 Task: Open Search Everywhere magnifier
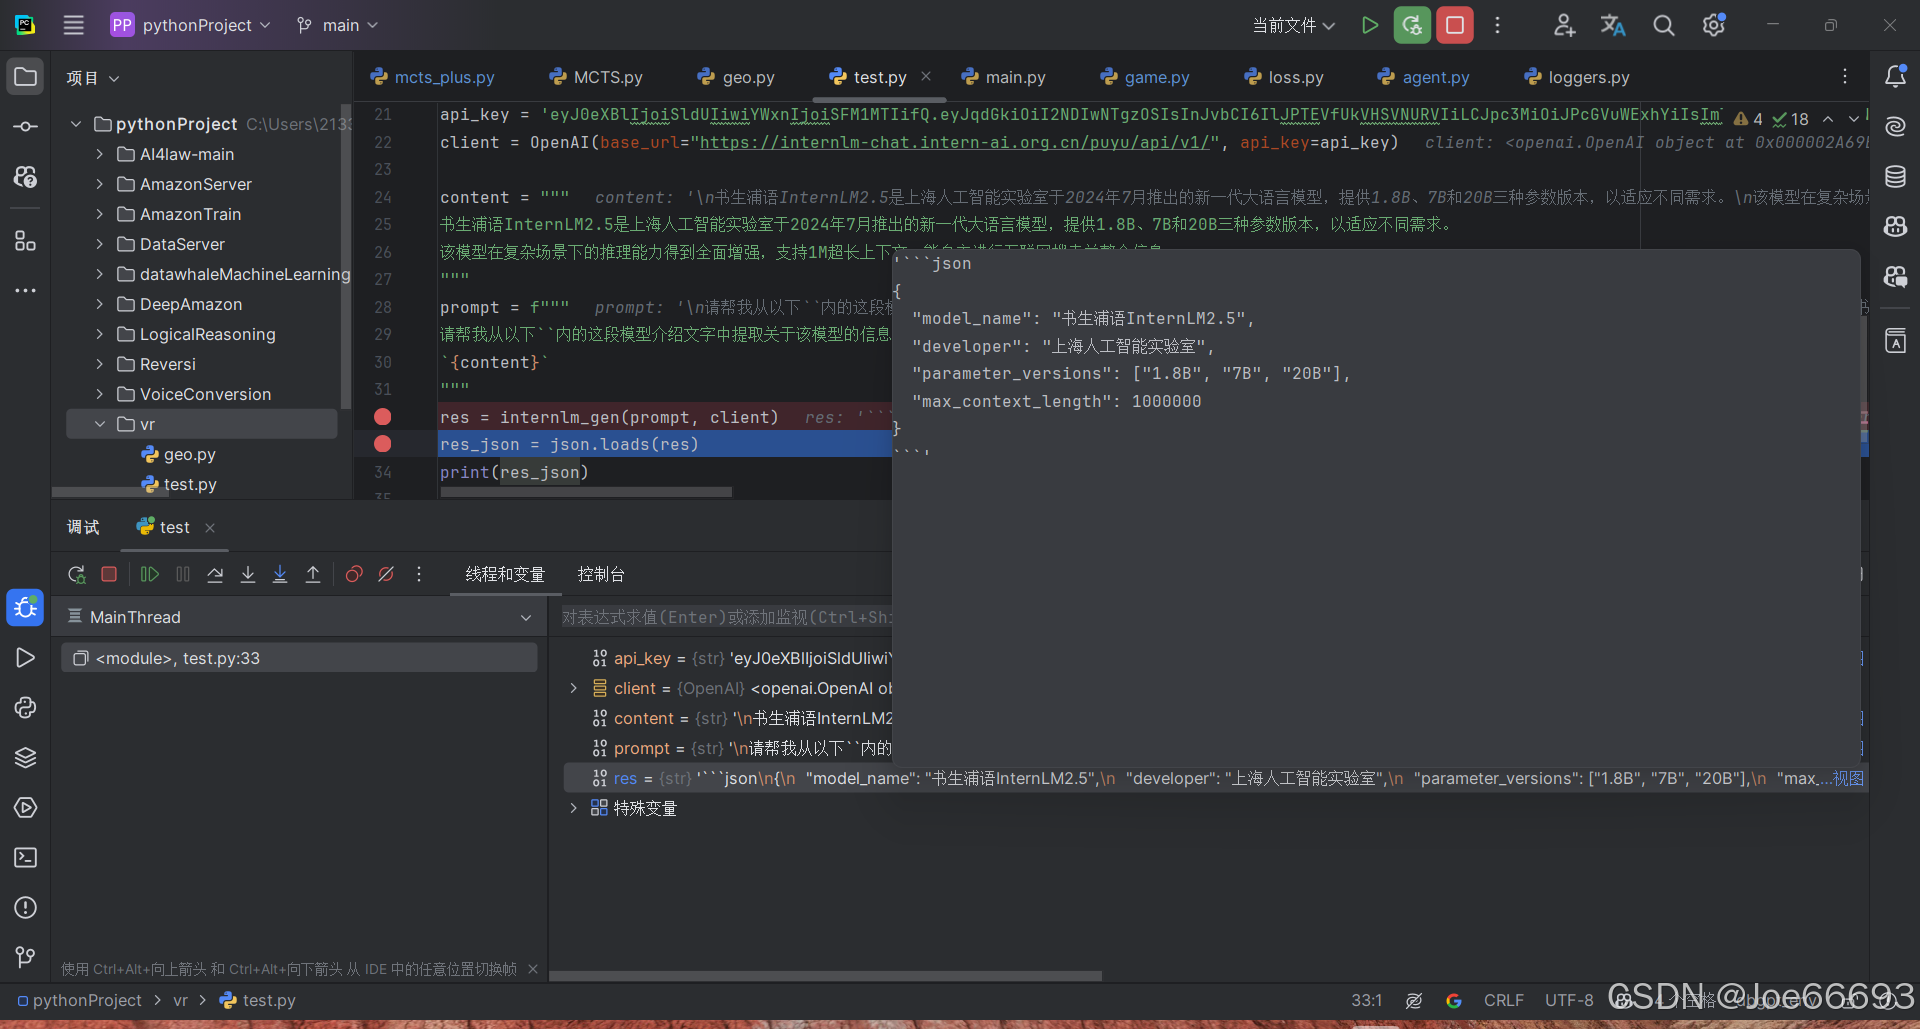1663,25
